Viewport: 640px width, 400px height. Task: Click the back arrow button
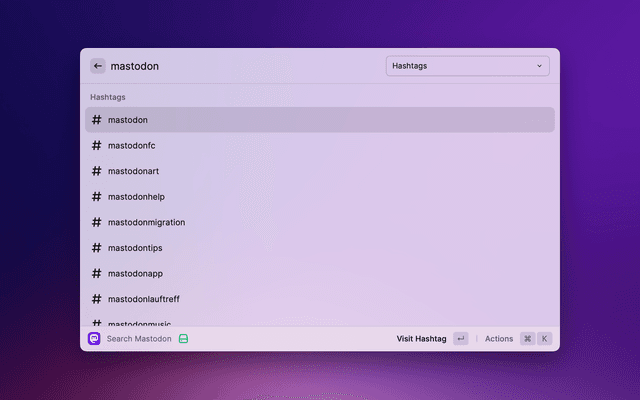coord(98,66)
